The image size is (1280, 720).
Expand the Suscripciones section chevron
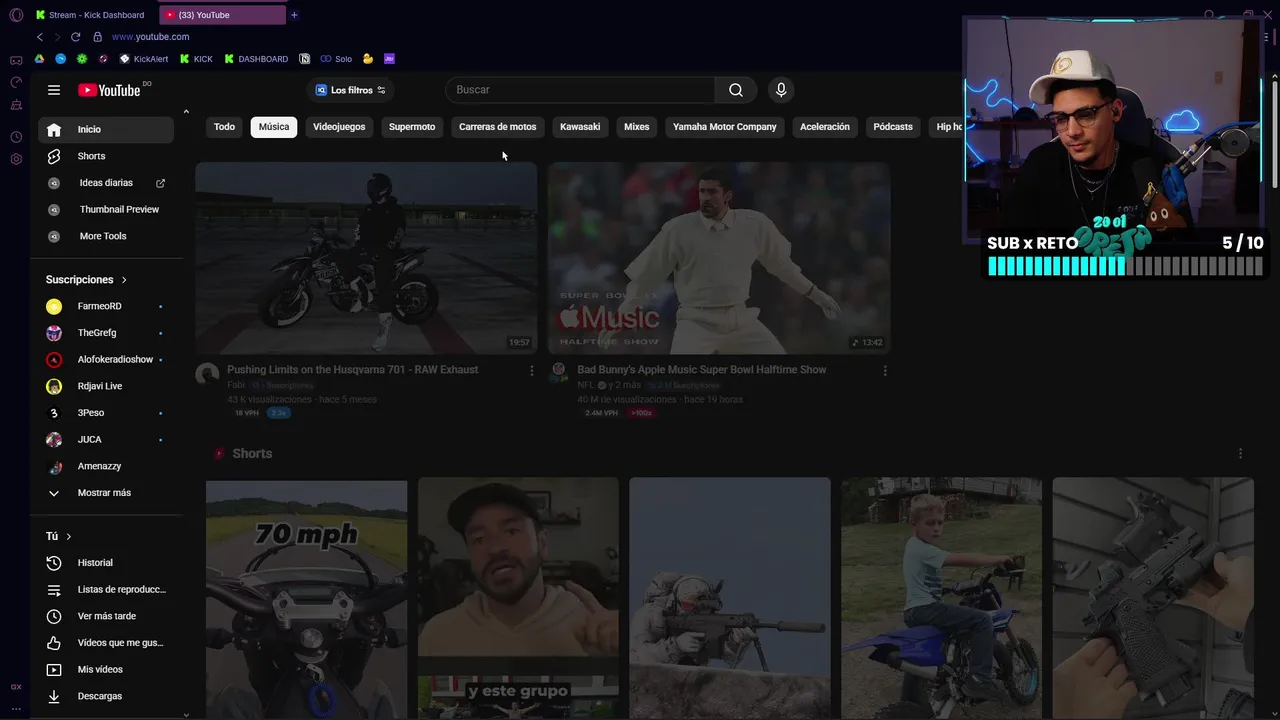(x=124, y=280)
